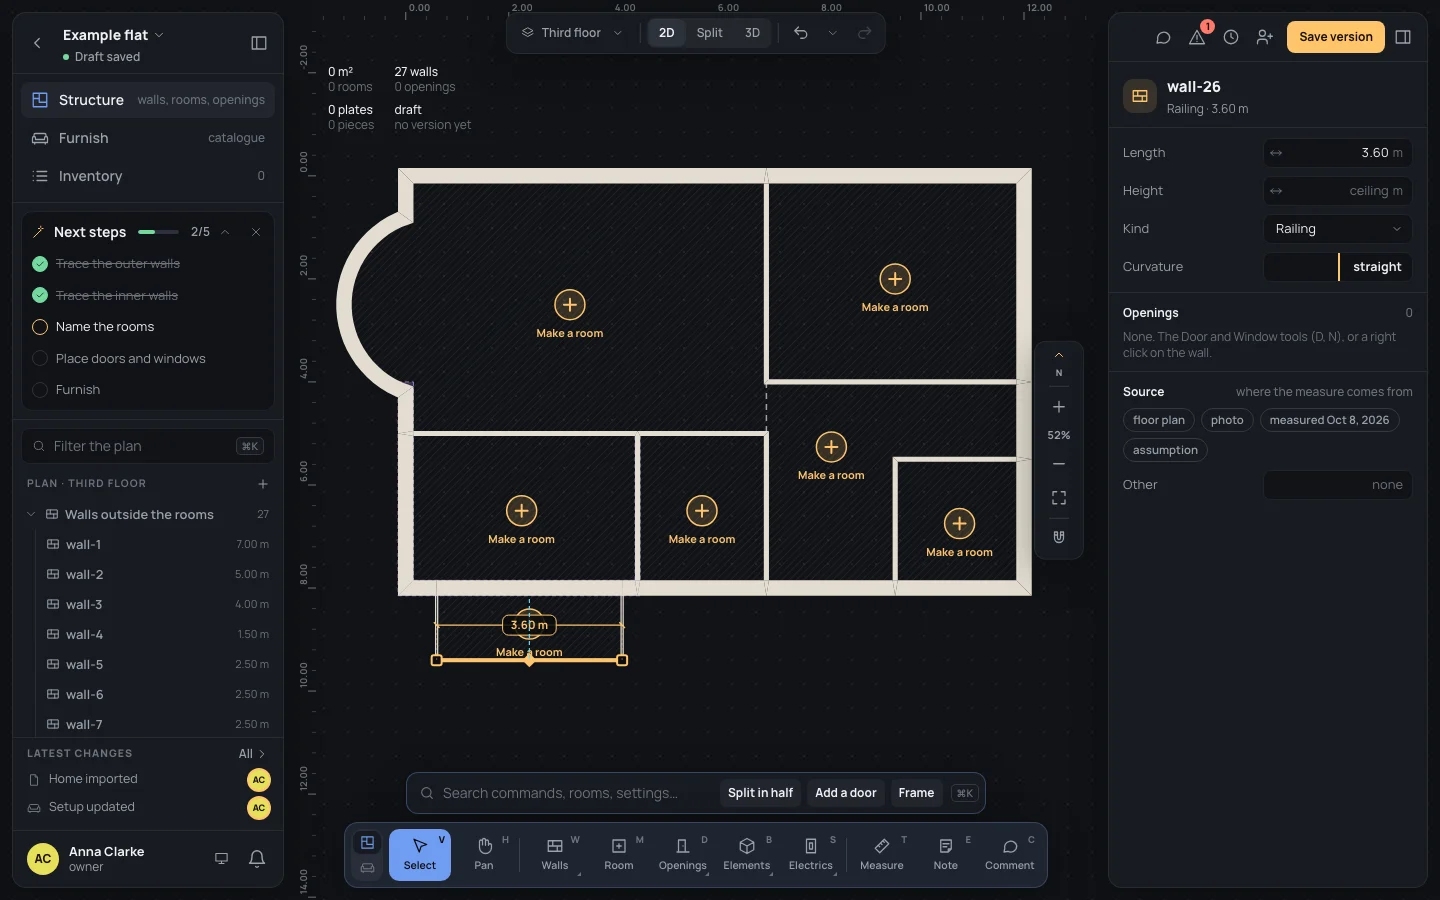Mark the Furnish step as done
1440x900 pixels.
[x=40, y=390]
